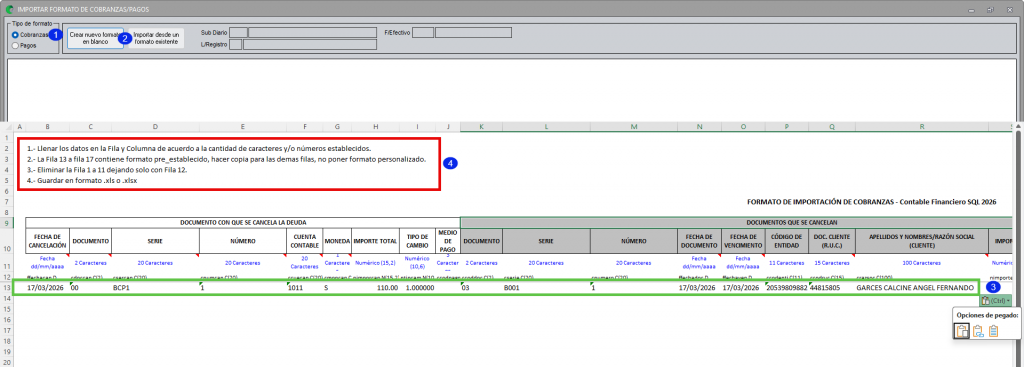Click the L/Registro code field
Screen dimensions: 1024x367
coord(236,44)
